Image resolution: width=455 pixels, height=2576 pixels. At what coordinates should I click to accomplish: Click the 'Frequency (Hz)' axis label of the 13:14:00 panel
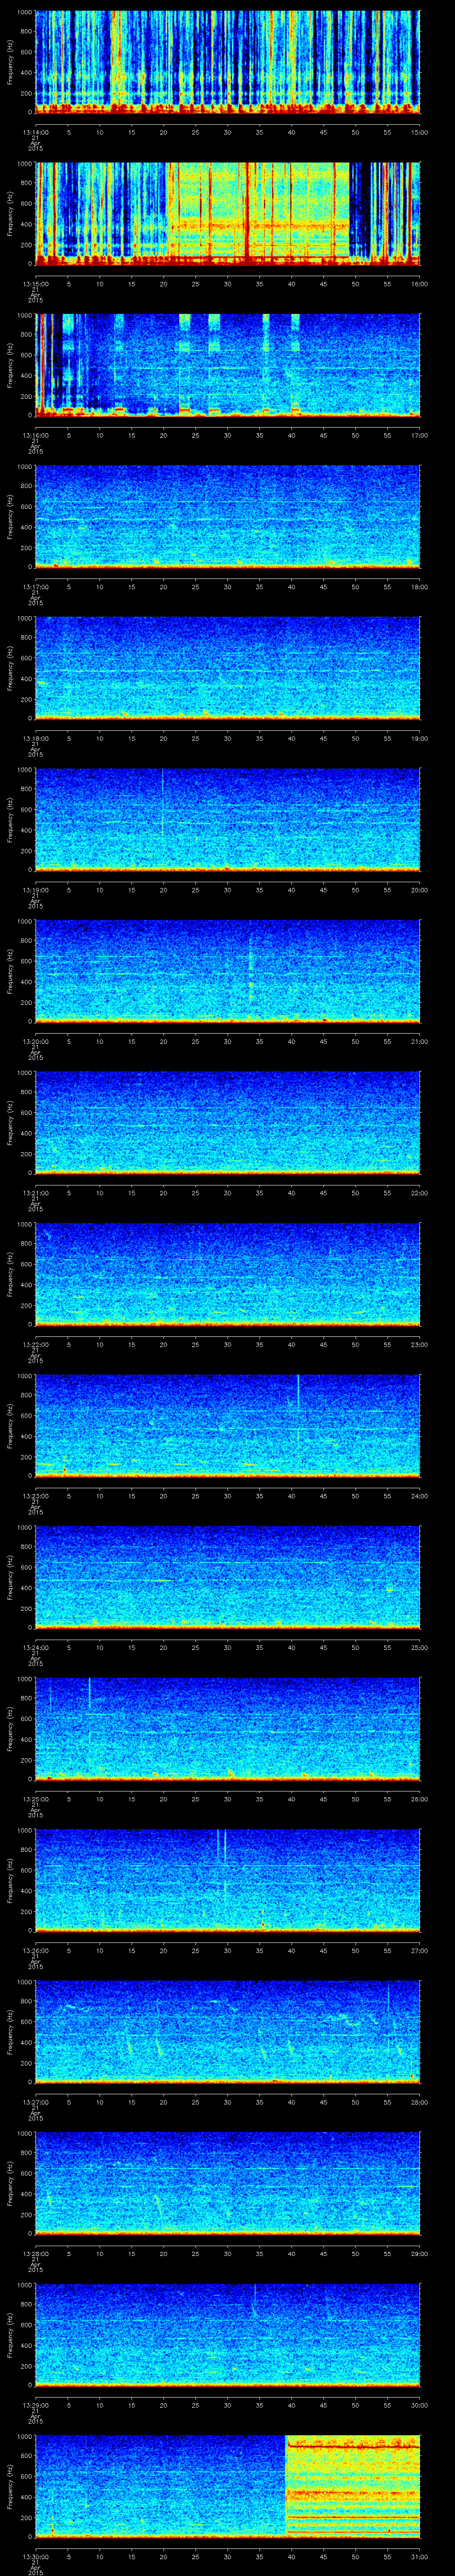(11, 62)
